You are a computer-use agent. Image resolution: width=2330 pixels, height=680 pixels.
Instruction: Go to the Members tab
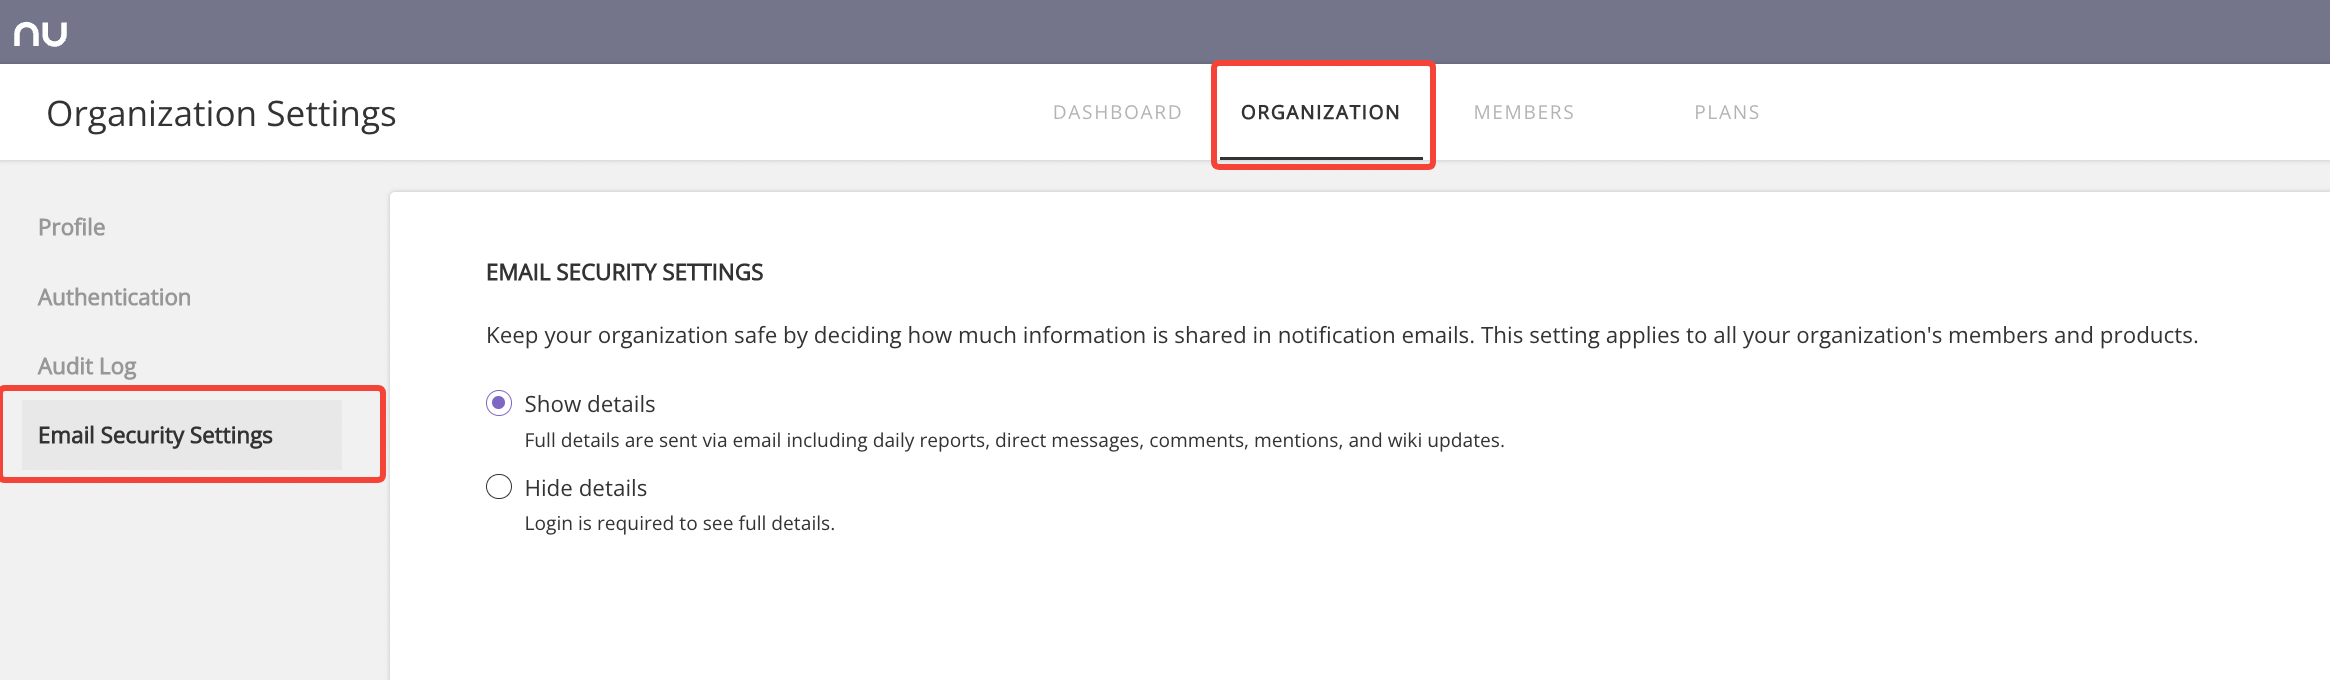coord(1524,112)
